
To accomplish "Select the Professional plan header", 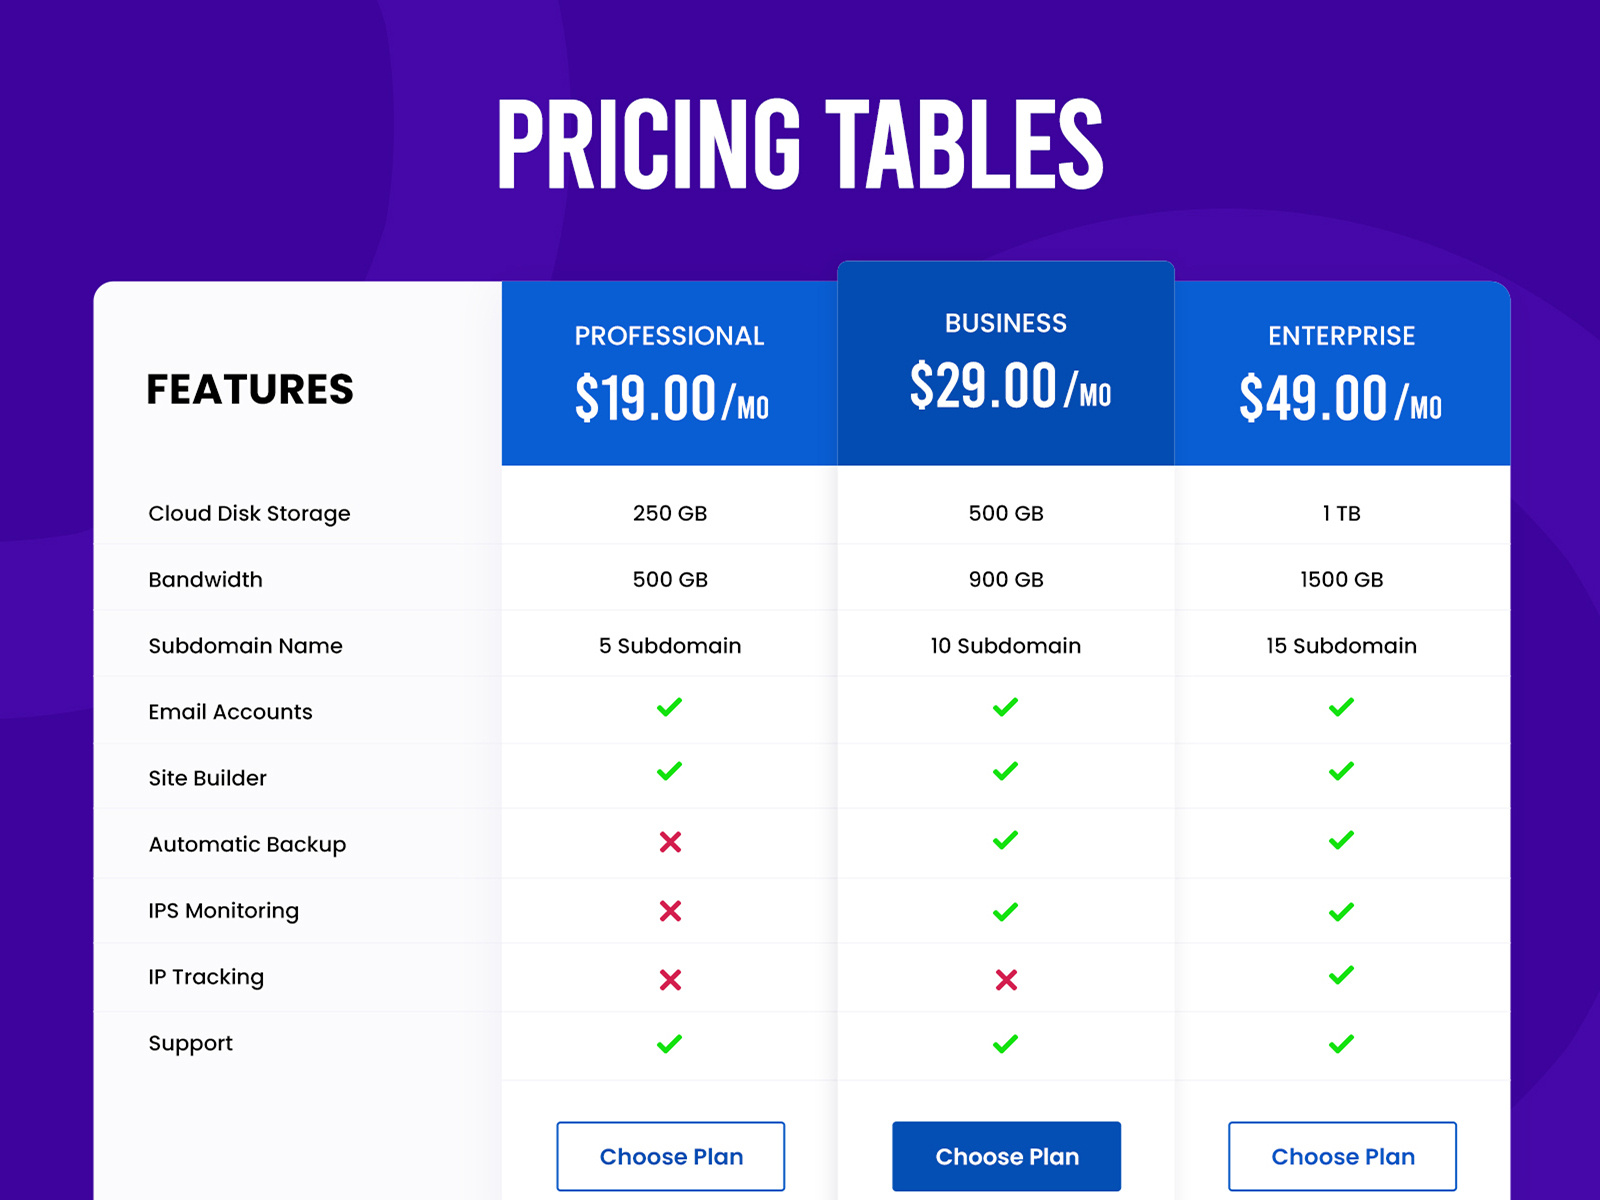I will click(x=669, y=337).
